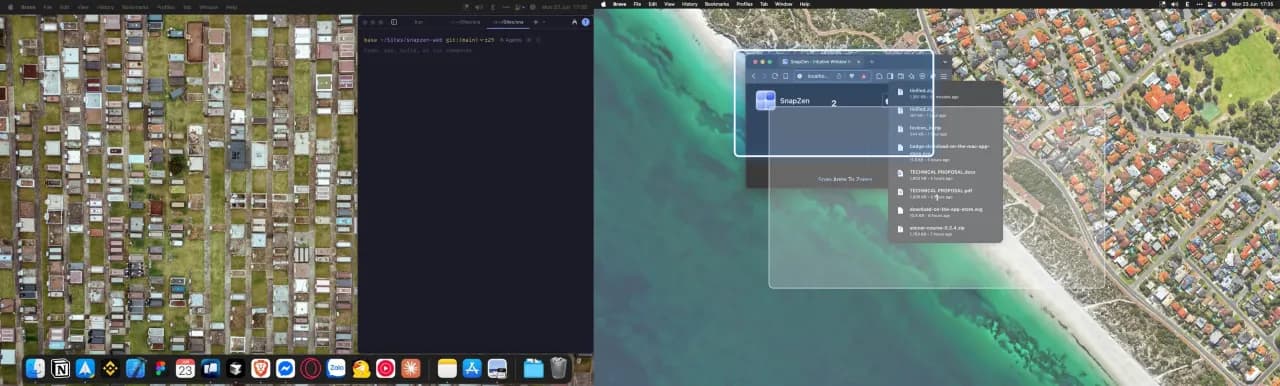Launch YouTube Music from the Dock
Viewport: 1280px width, 386px height.
coord(385,368)
